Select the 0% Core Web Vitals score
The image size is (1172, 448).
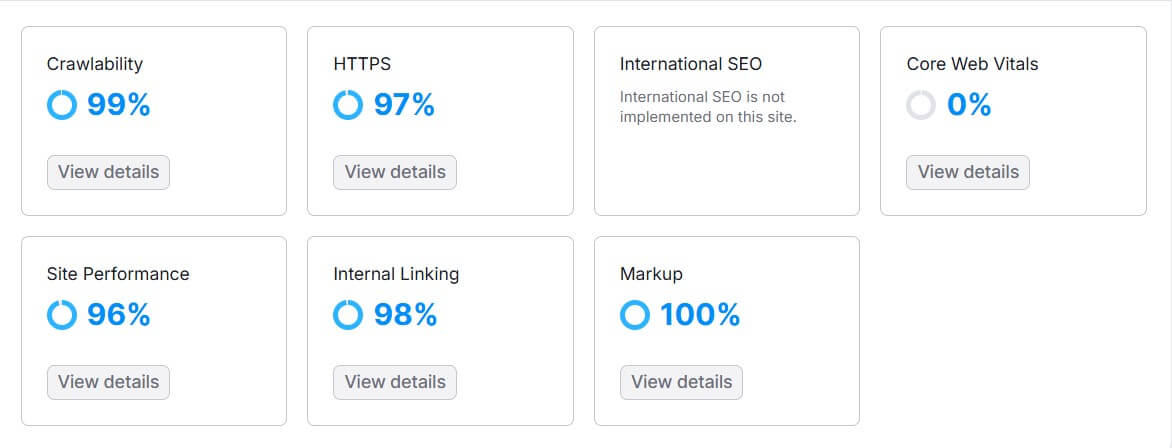pyautogui.click(x=969, y=105)
